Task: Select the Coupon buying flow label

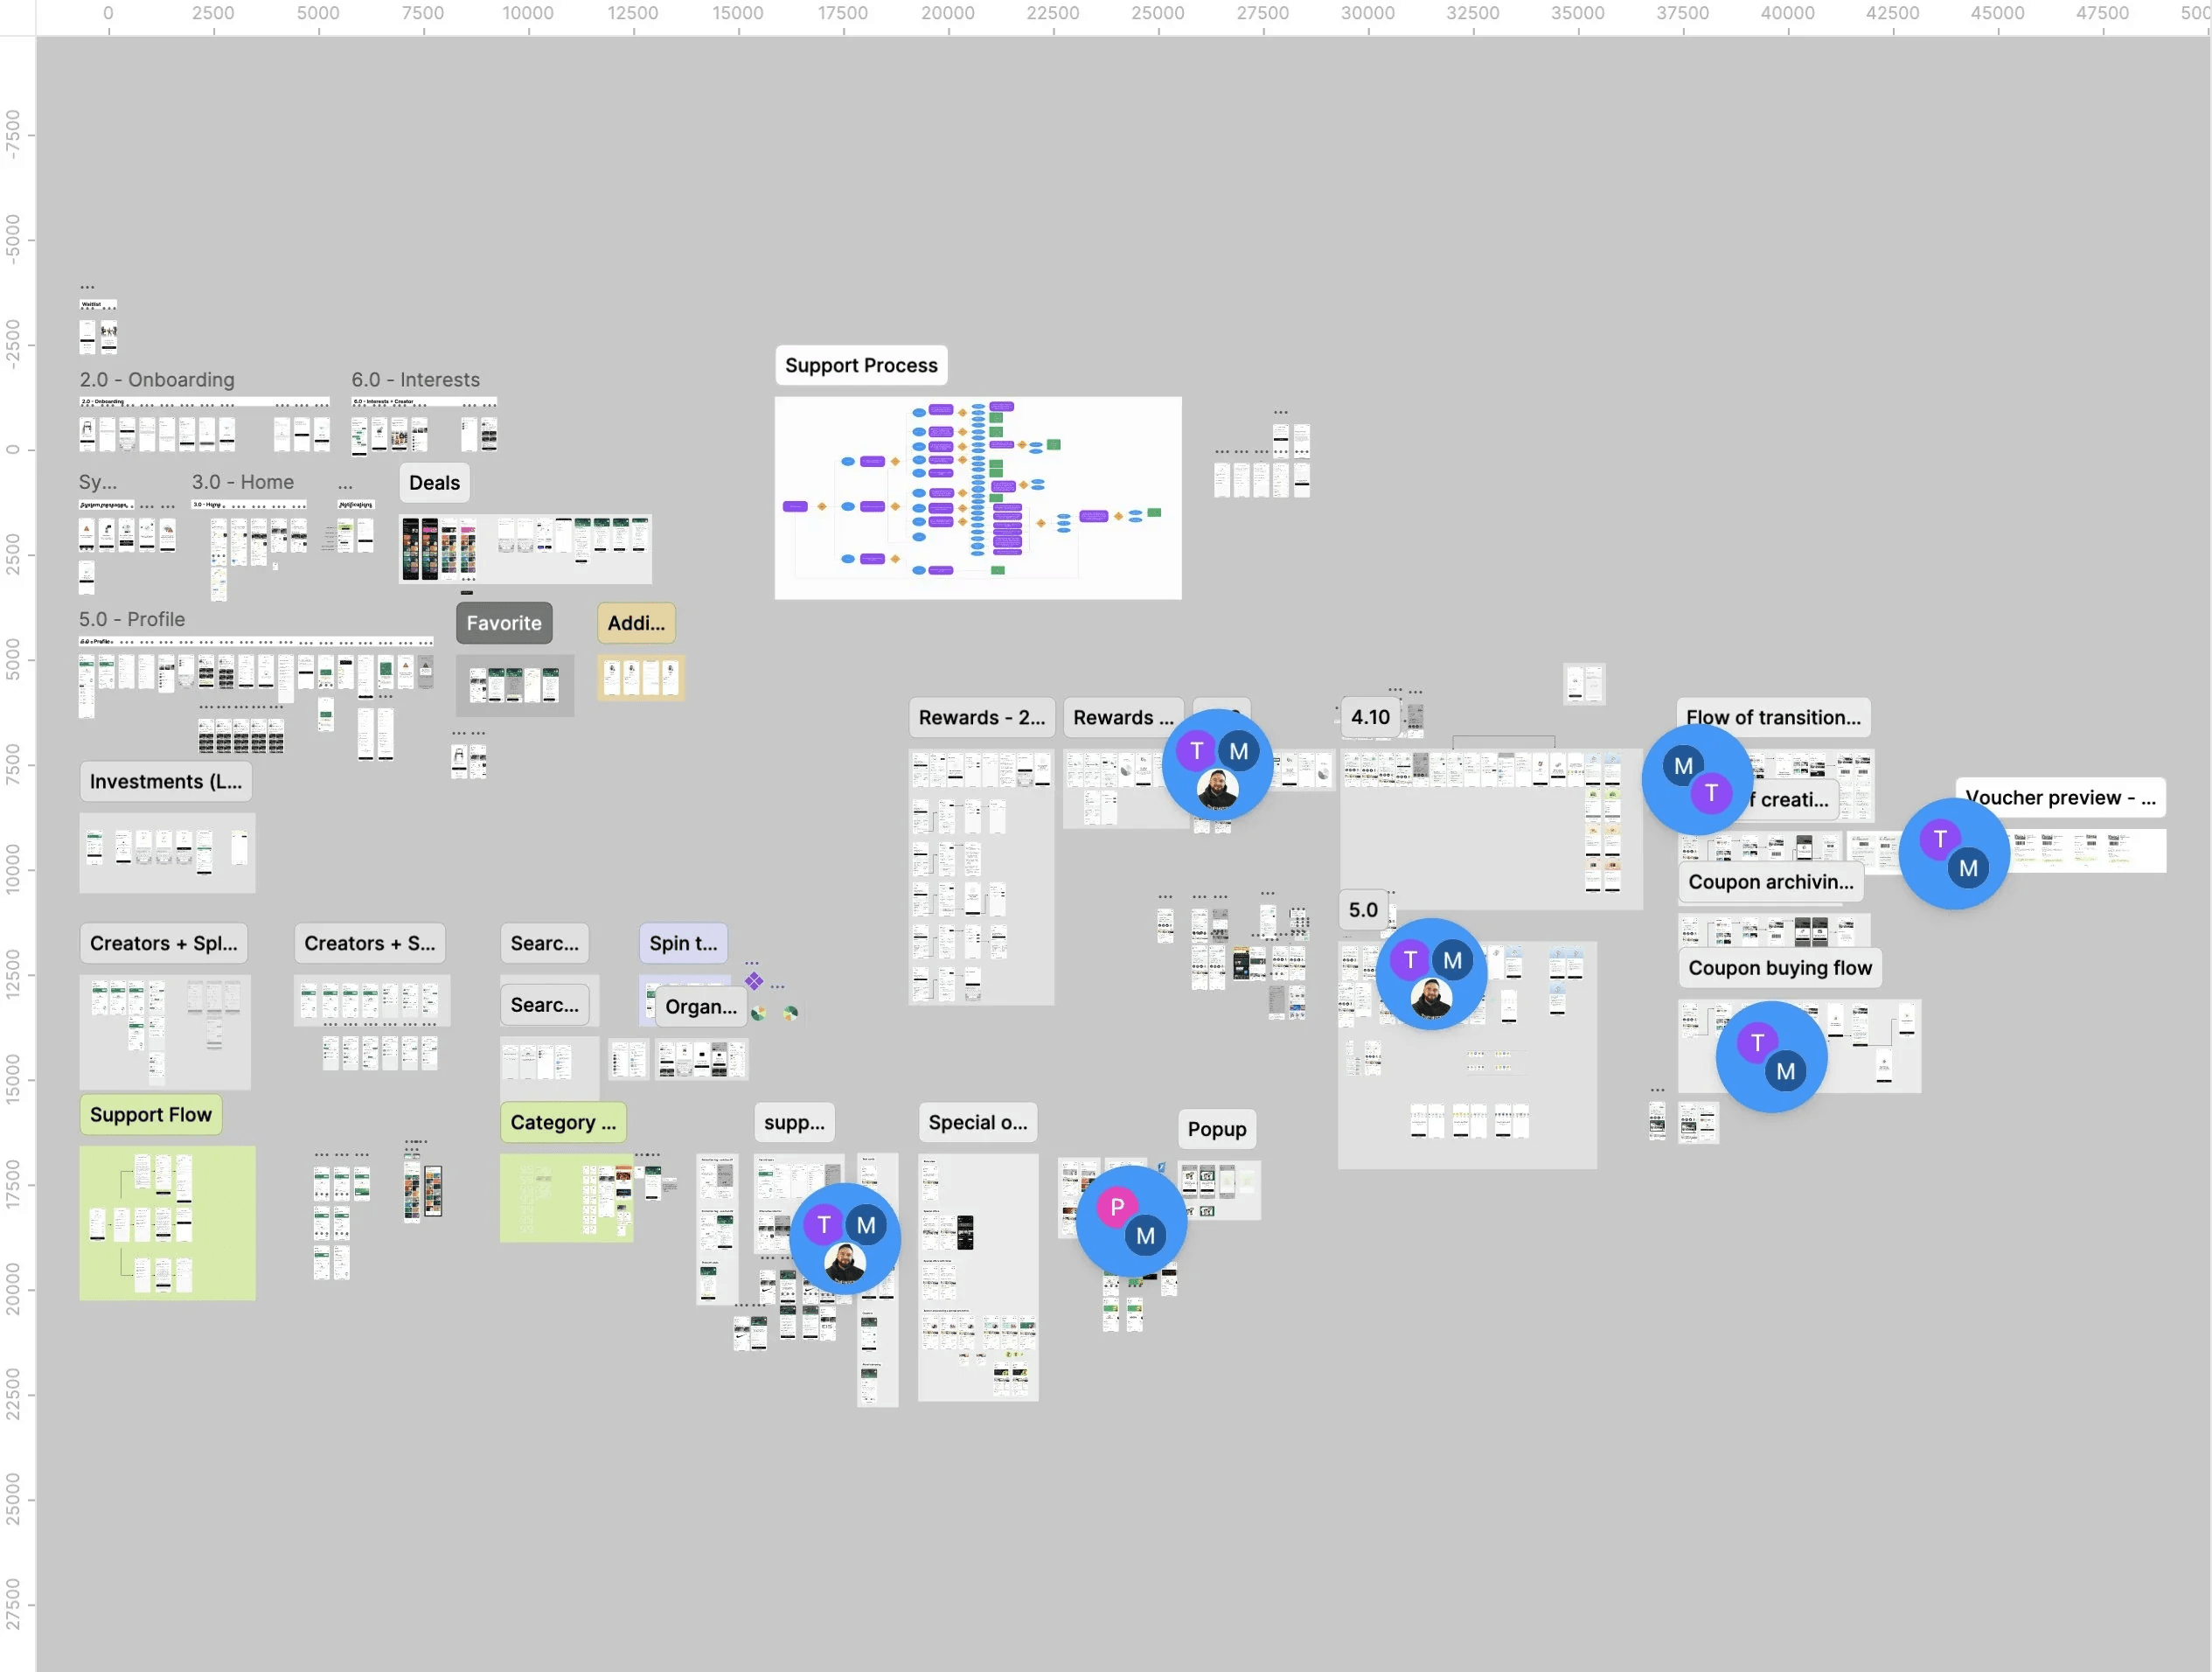Action: 1780,968
